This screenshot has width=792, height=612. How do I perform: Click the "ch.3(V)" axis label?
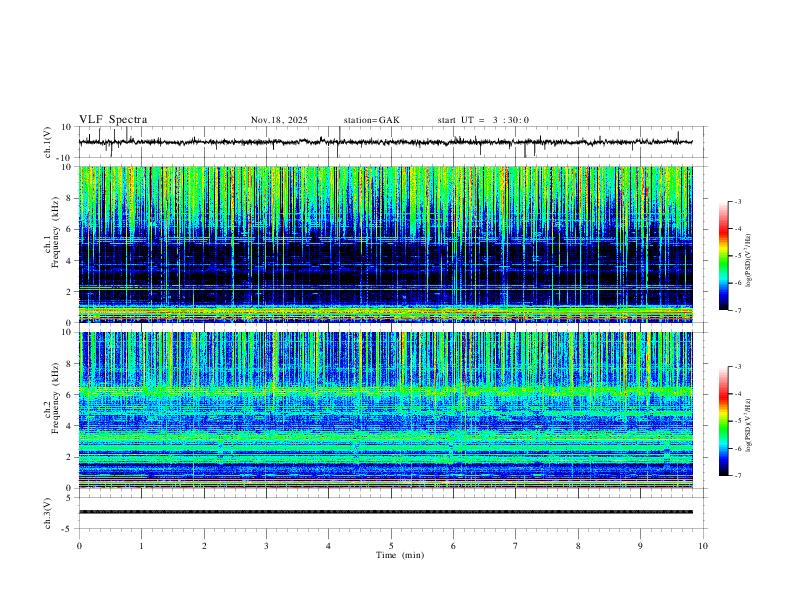[47, 513]
